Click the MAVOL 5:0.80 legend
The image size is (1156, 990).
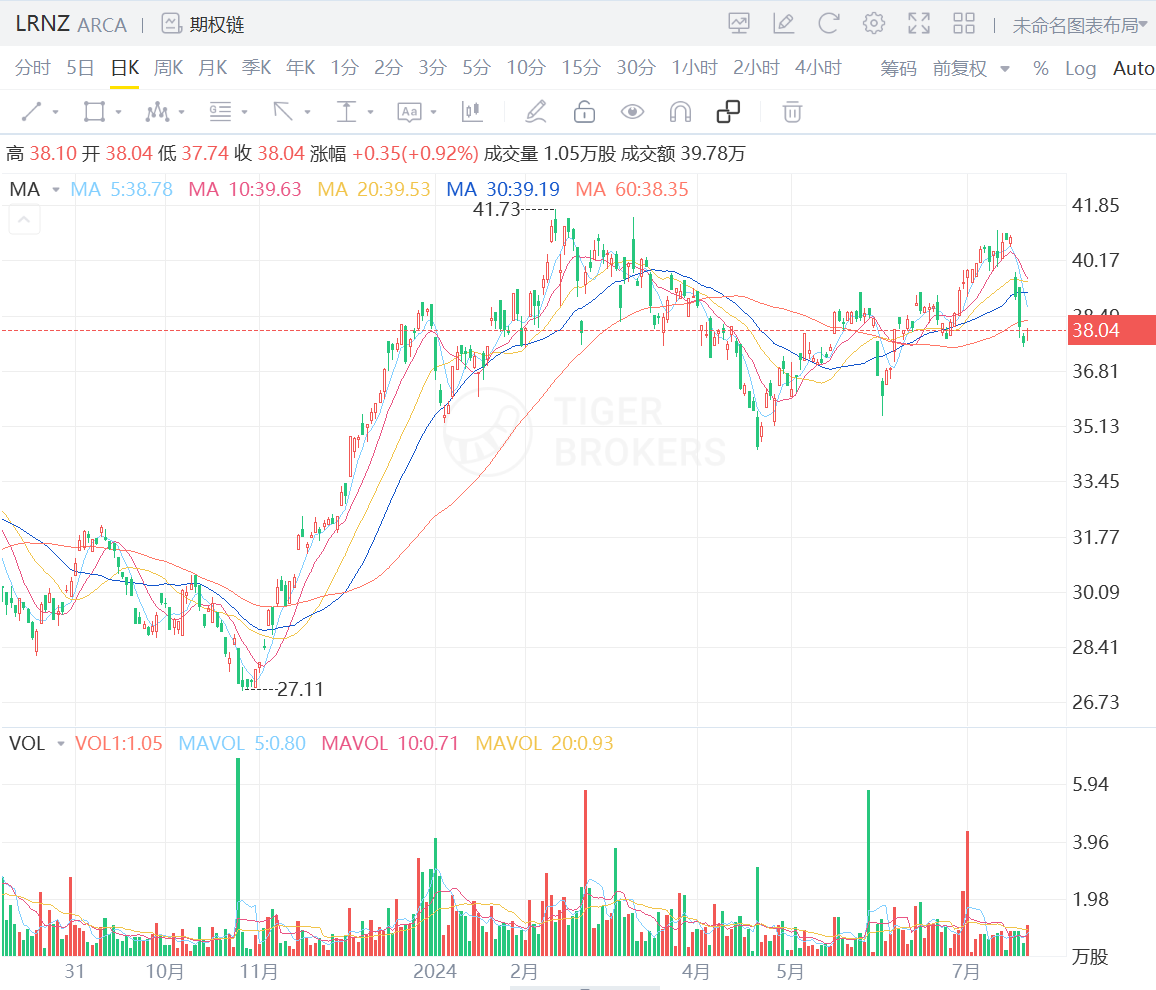click(242, 743)
